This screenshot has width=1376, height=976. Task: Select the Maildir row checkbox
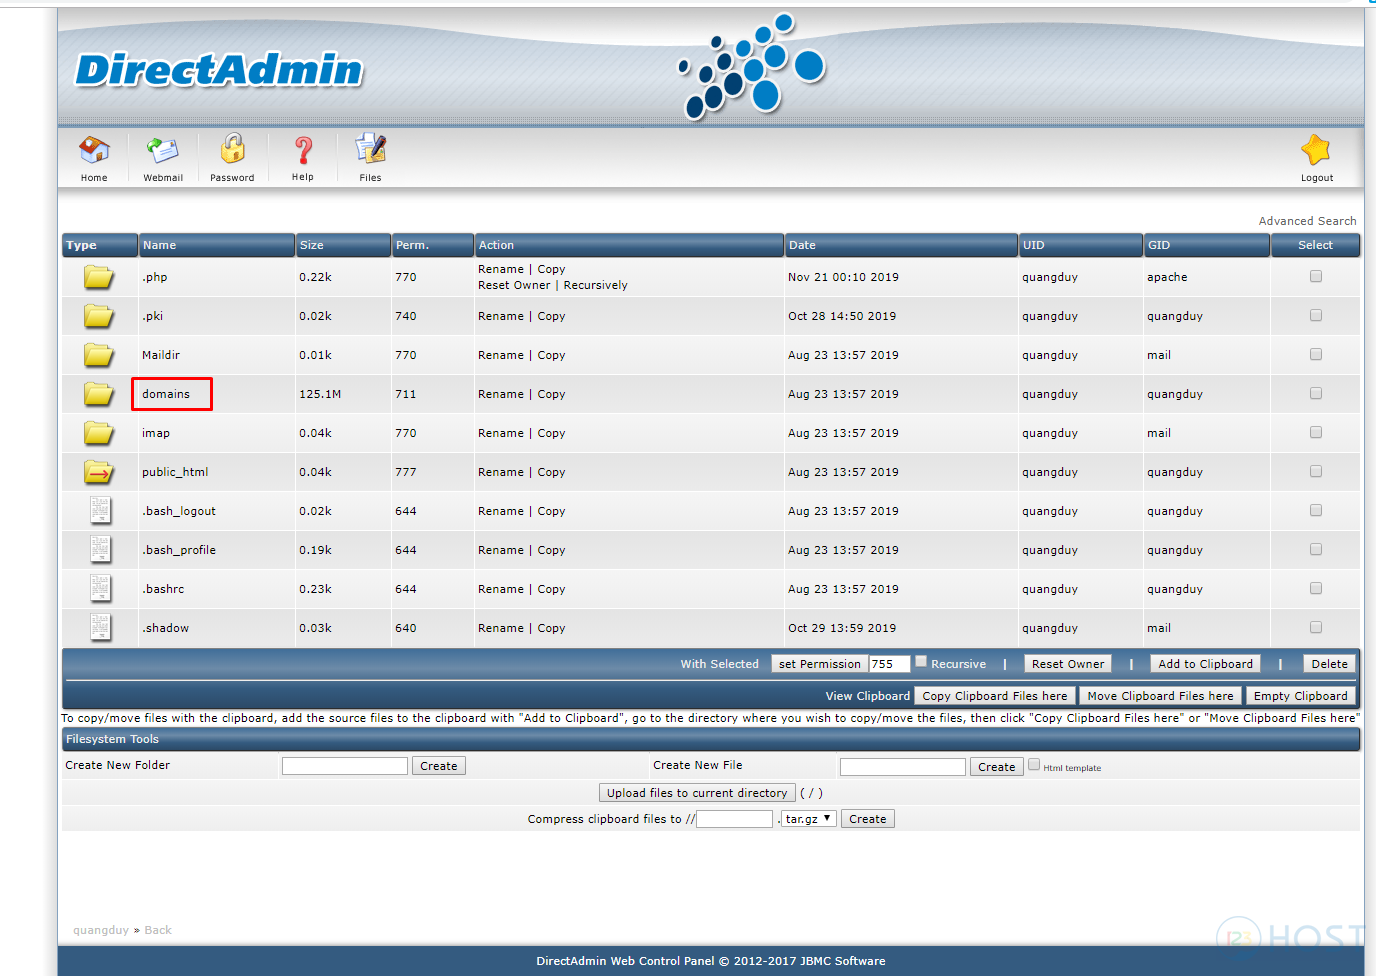pos(1316,354)
